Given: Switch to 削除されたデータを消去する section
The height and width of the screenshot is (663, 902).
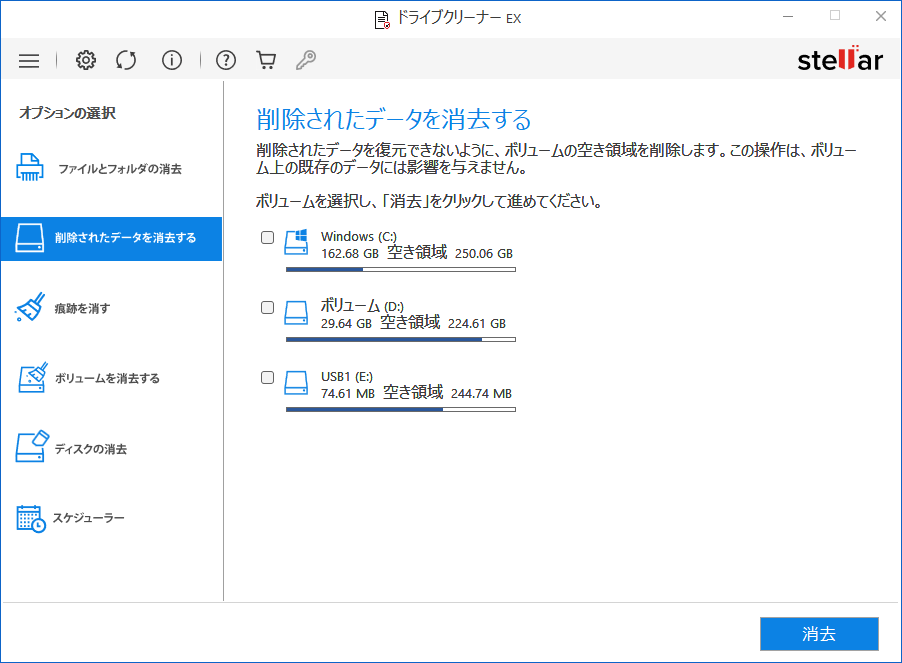Looking at the screenshot, I should [x=110, y=239].
